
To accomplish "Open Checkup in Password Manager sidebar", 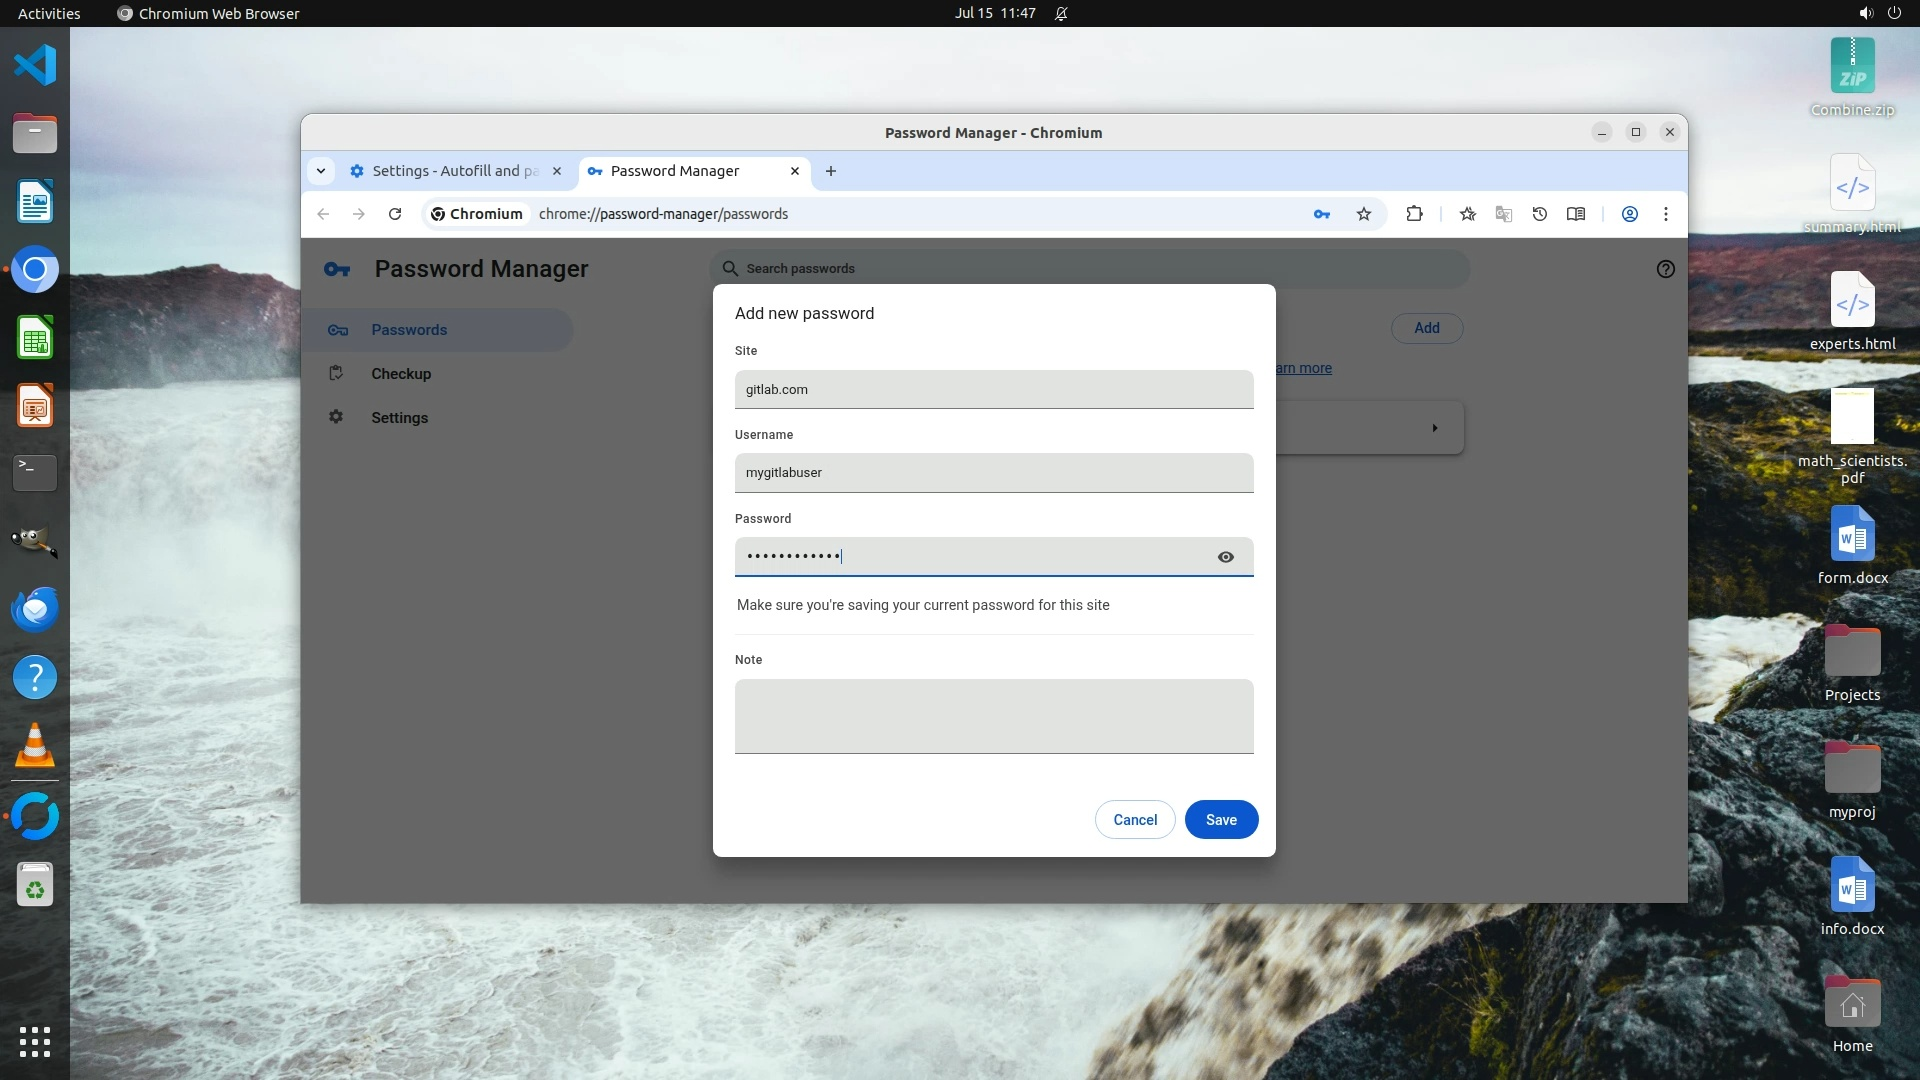I will pyautogui.click(x=401, y=374).
